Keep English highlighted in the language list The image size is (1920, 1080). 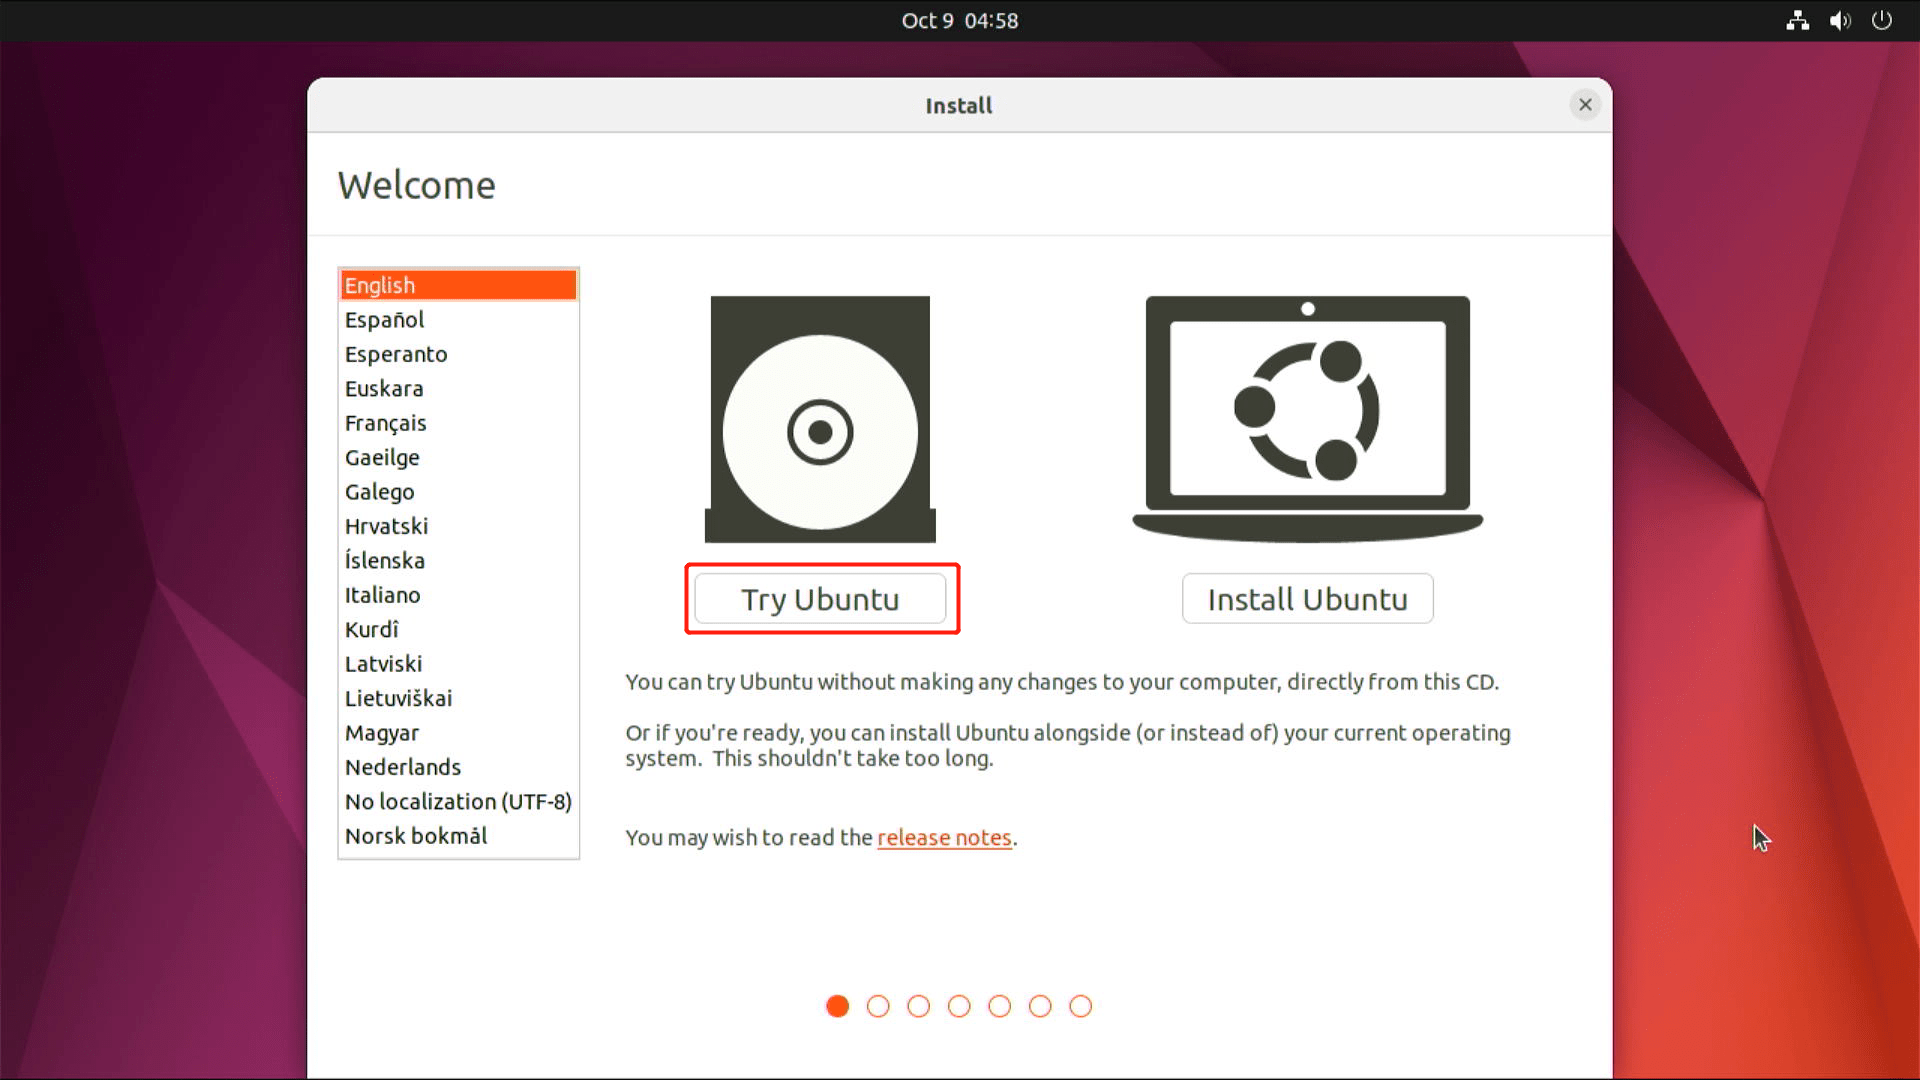(x=379, y=285)
